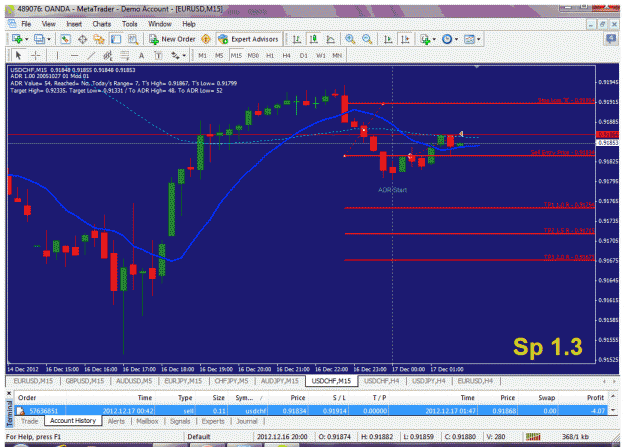Image resolution: width=625 pixels, height=447 pixels.
Task: Open the Profiles toolbar icon
Action: 39,39
